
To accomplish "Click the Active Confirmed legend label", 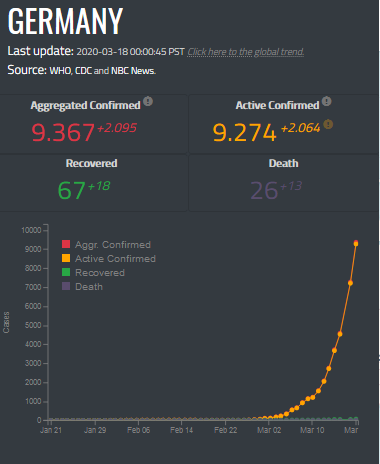I will point(115,259).
